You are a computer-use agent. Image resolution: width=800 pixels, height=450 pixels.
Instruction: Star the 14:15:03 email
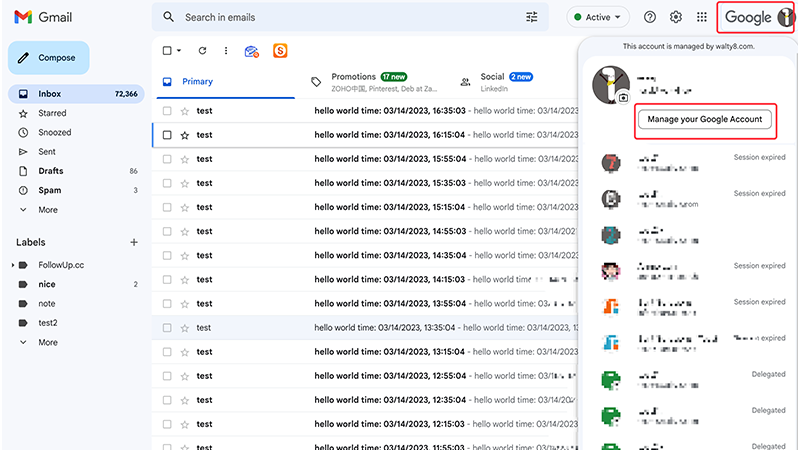[x=185, y=280]
